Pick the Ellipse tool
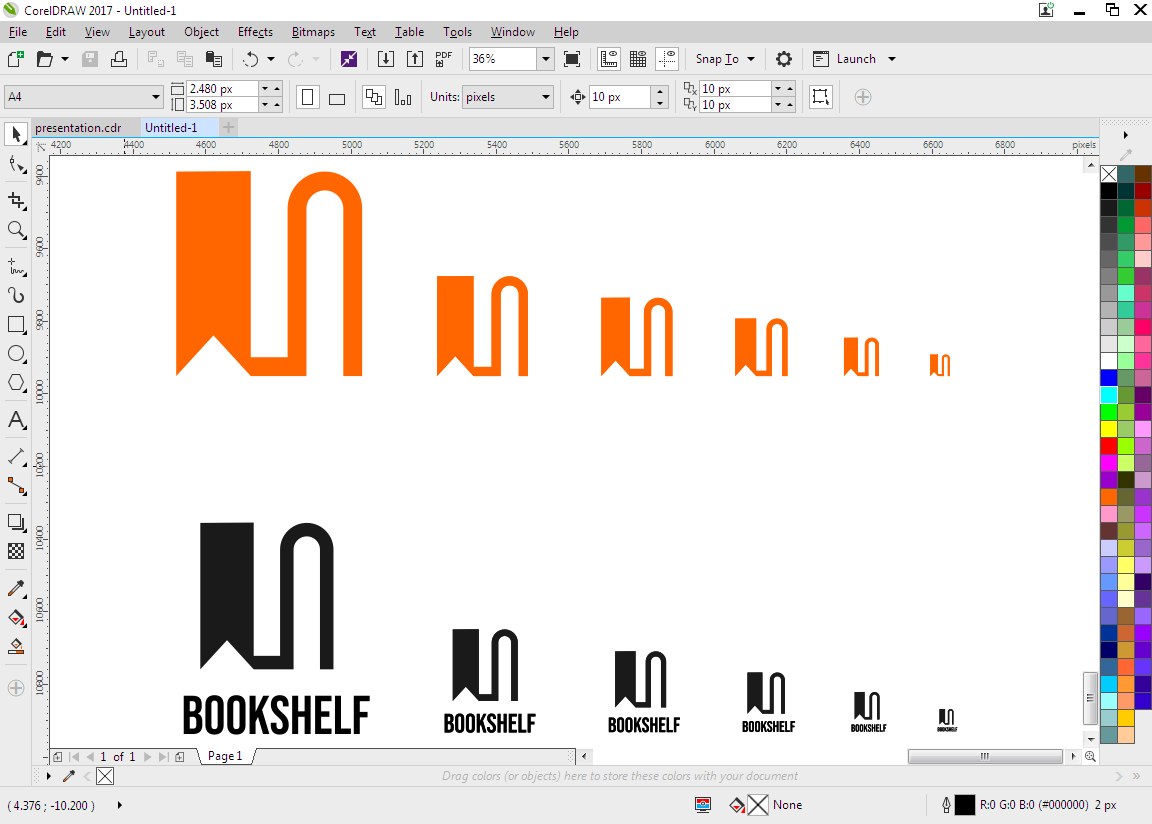 (x=16, y=354)
